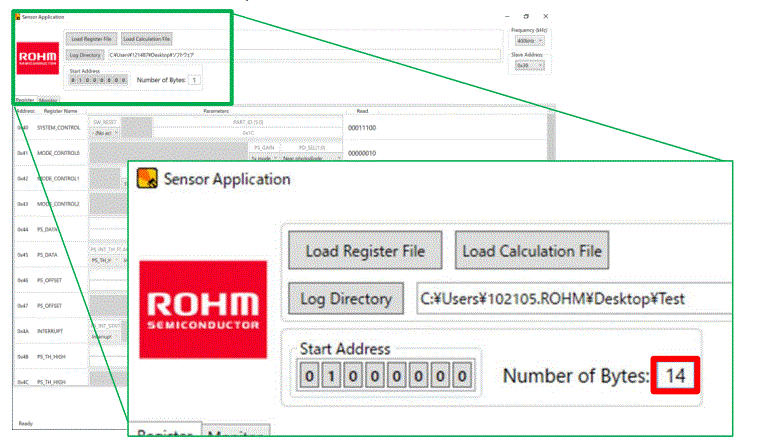Click read value 00000010
760x448 pixels.
(362, 153)
